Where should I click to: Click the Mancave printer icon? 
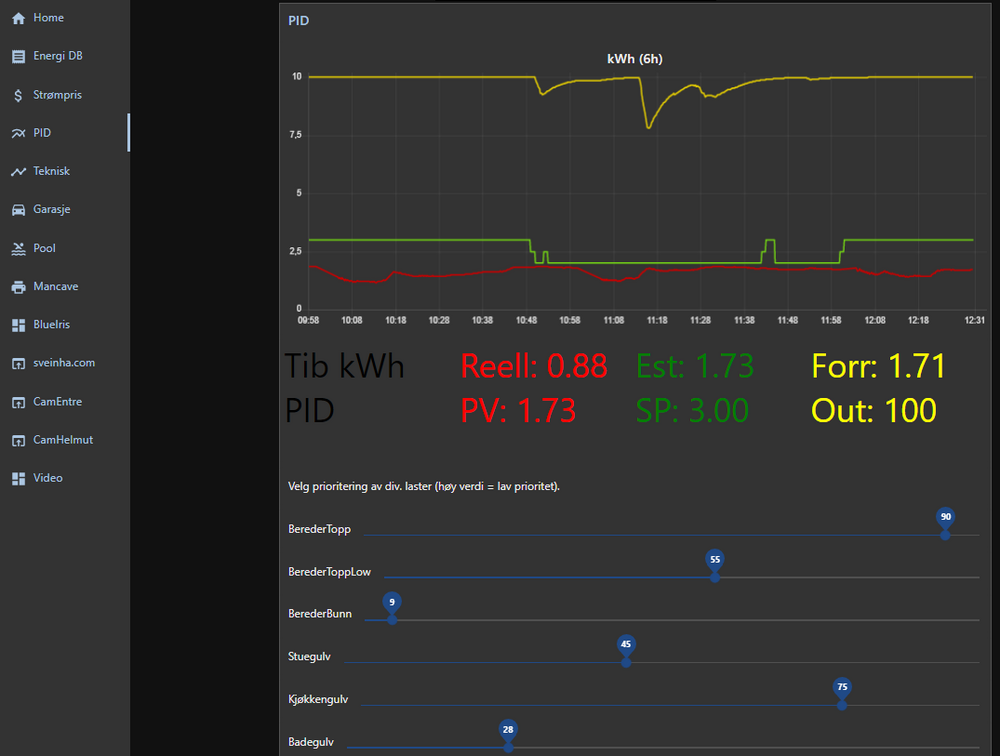coord(18,287)
